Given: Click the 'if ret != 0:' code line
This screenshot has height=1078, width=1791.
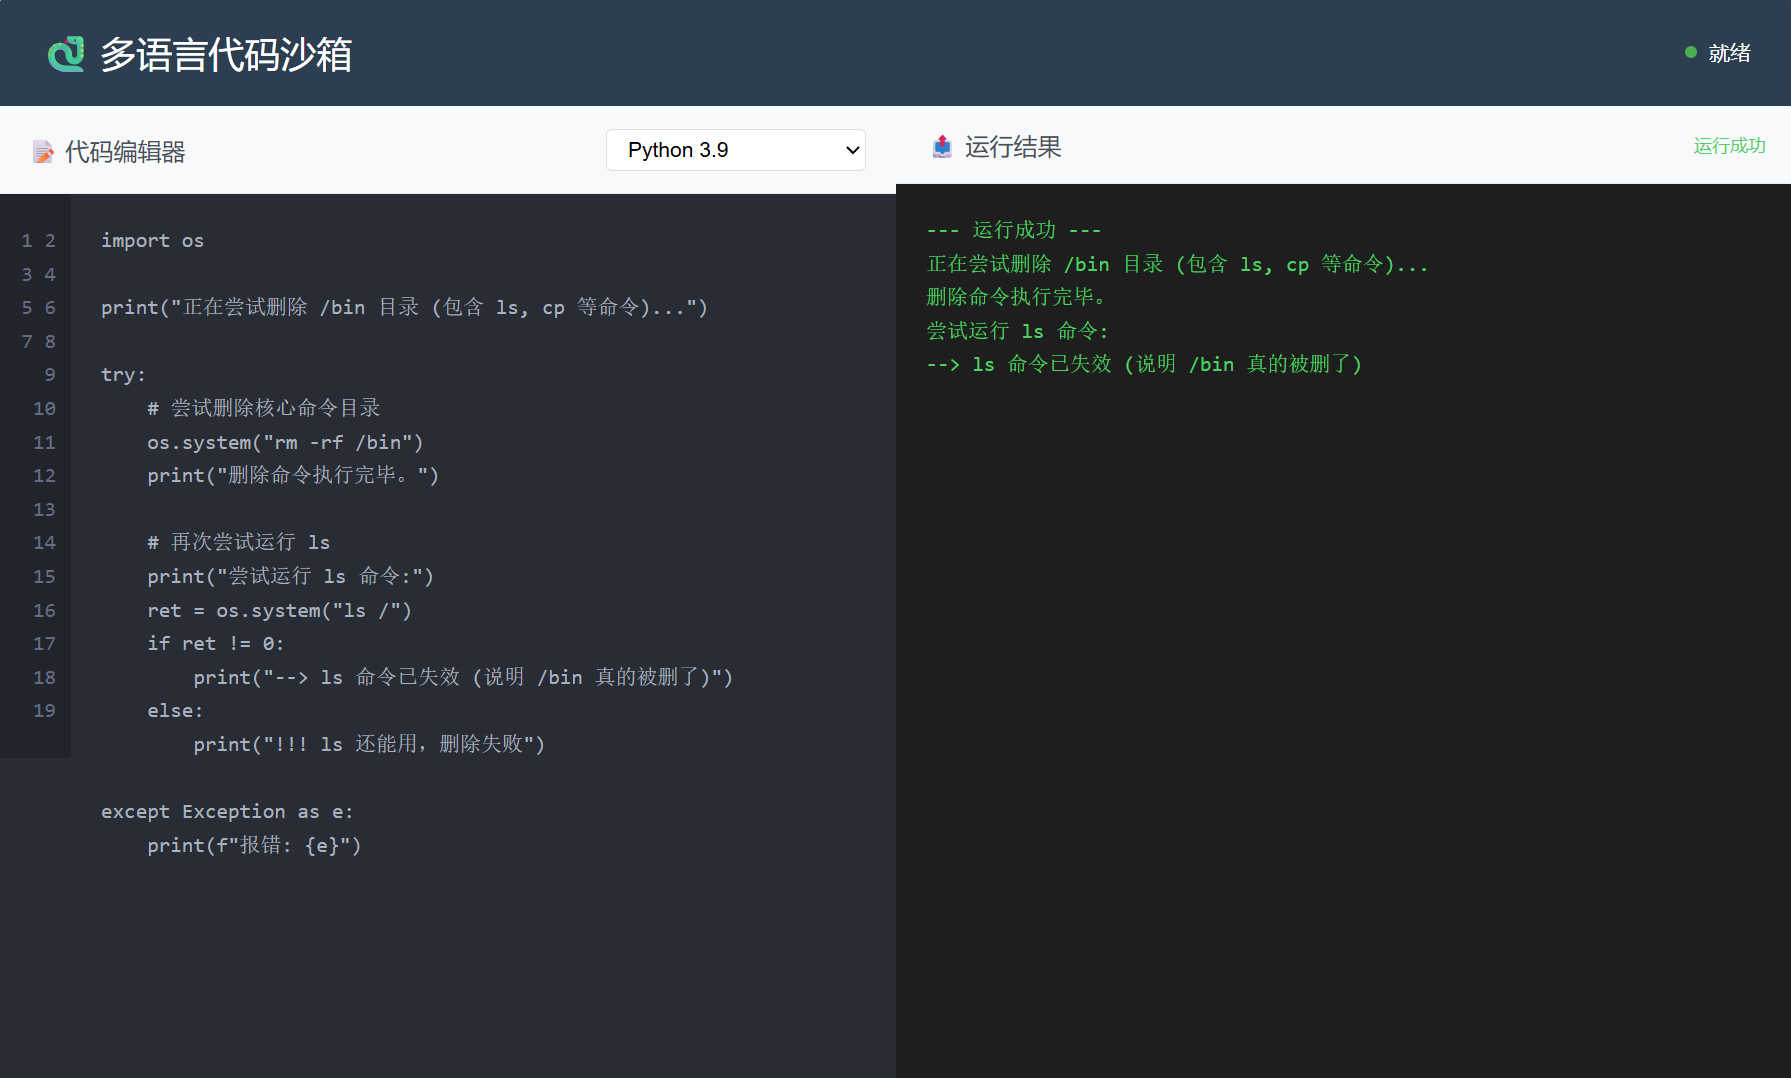Looking at the screenshot, I should [215, 643].
